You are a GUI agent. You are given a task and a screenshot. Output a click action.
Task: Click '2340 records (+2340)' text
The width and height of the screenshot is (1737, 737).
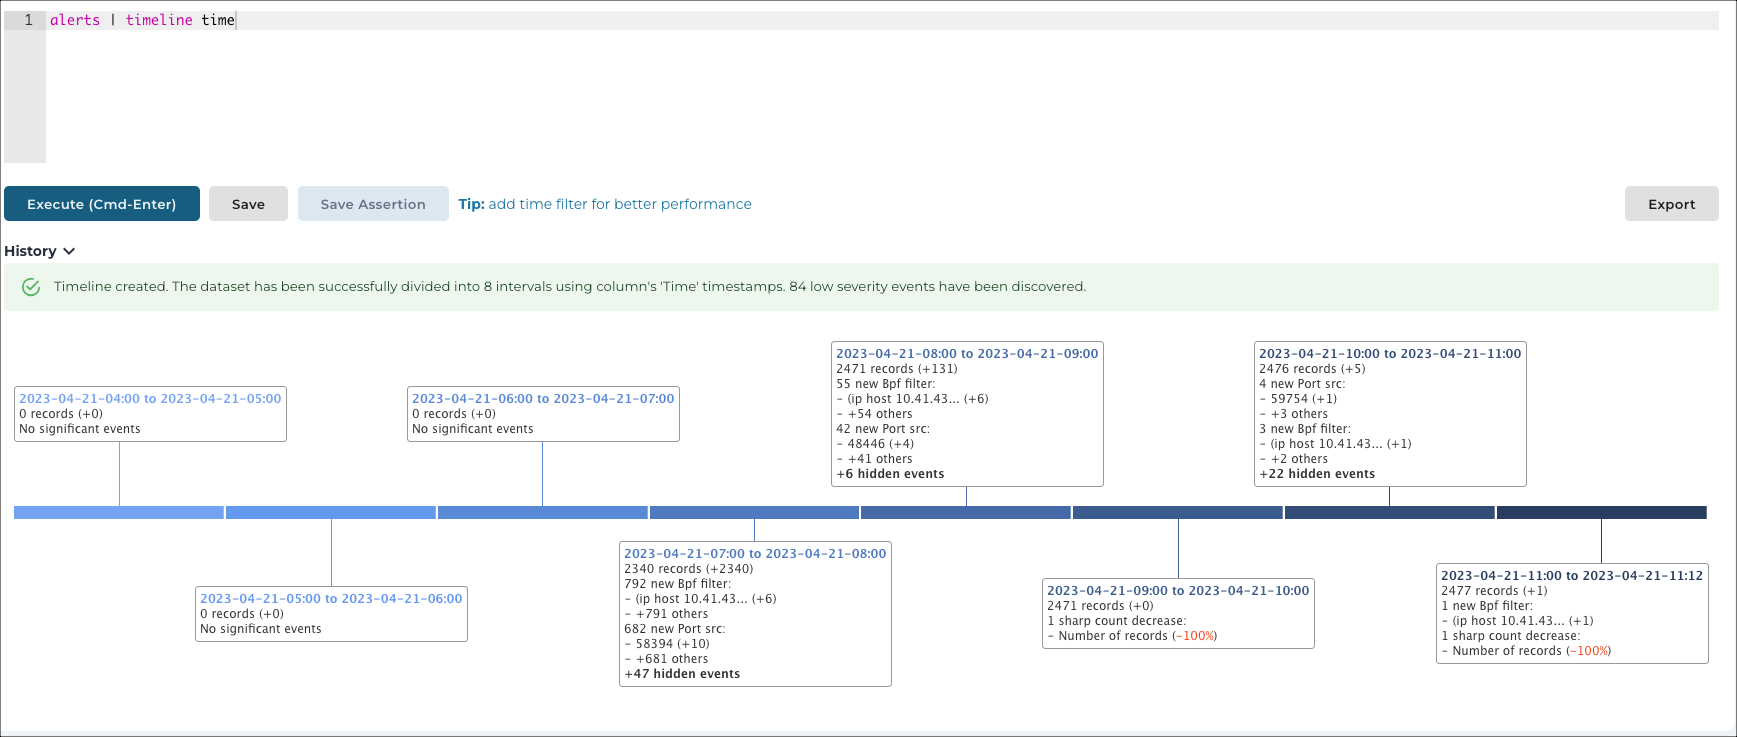tap(689, 569)
